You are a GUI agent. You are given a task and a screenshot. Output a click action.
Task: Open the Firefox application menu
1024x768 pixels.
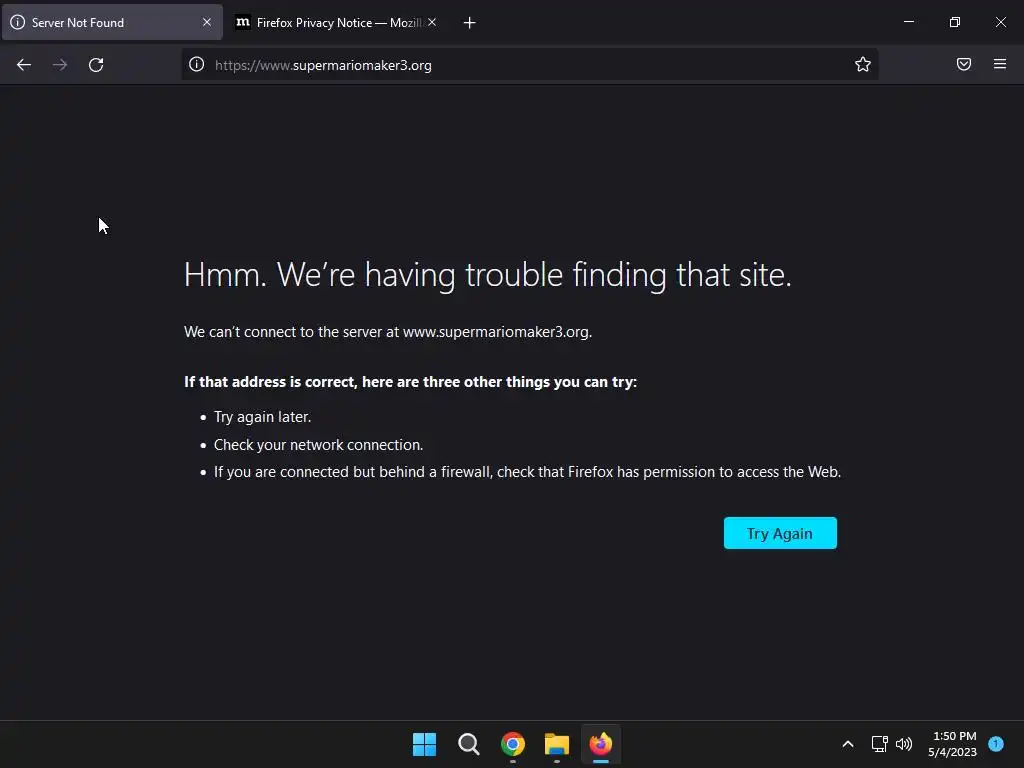point(1000,64)
